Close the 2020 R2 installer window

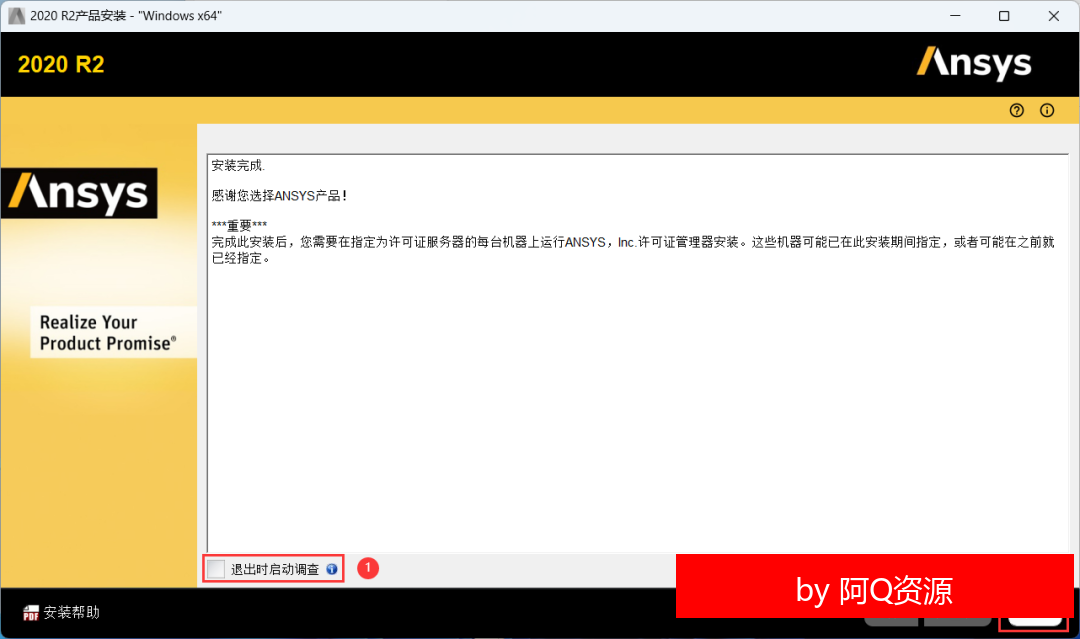[1054, 16]
